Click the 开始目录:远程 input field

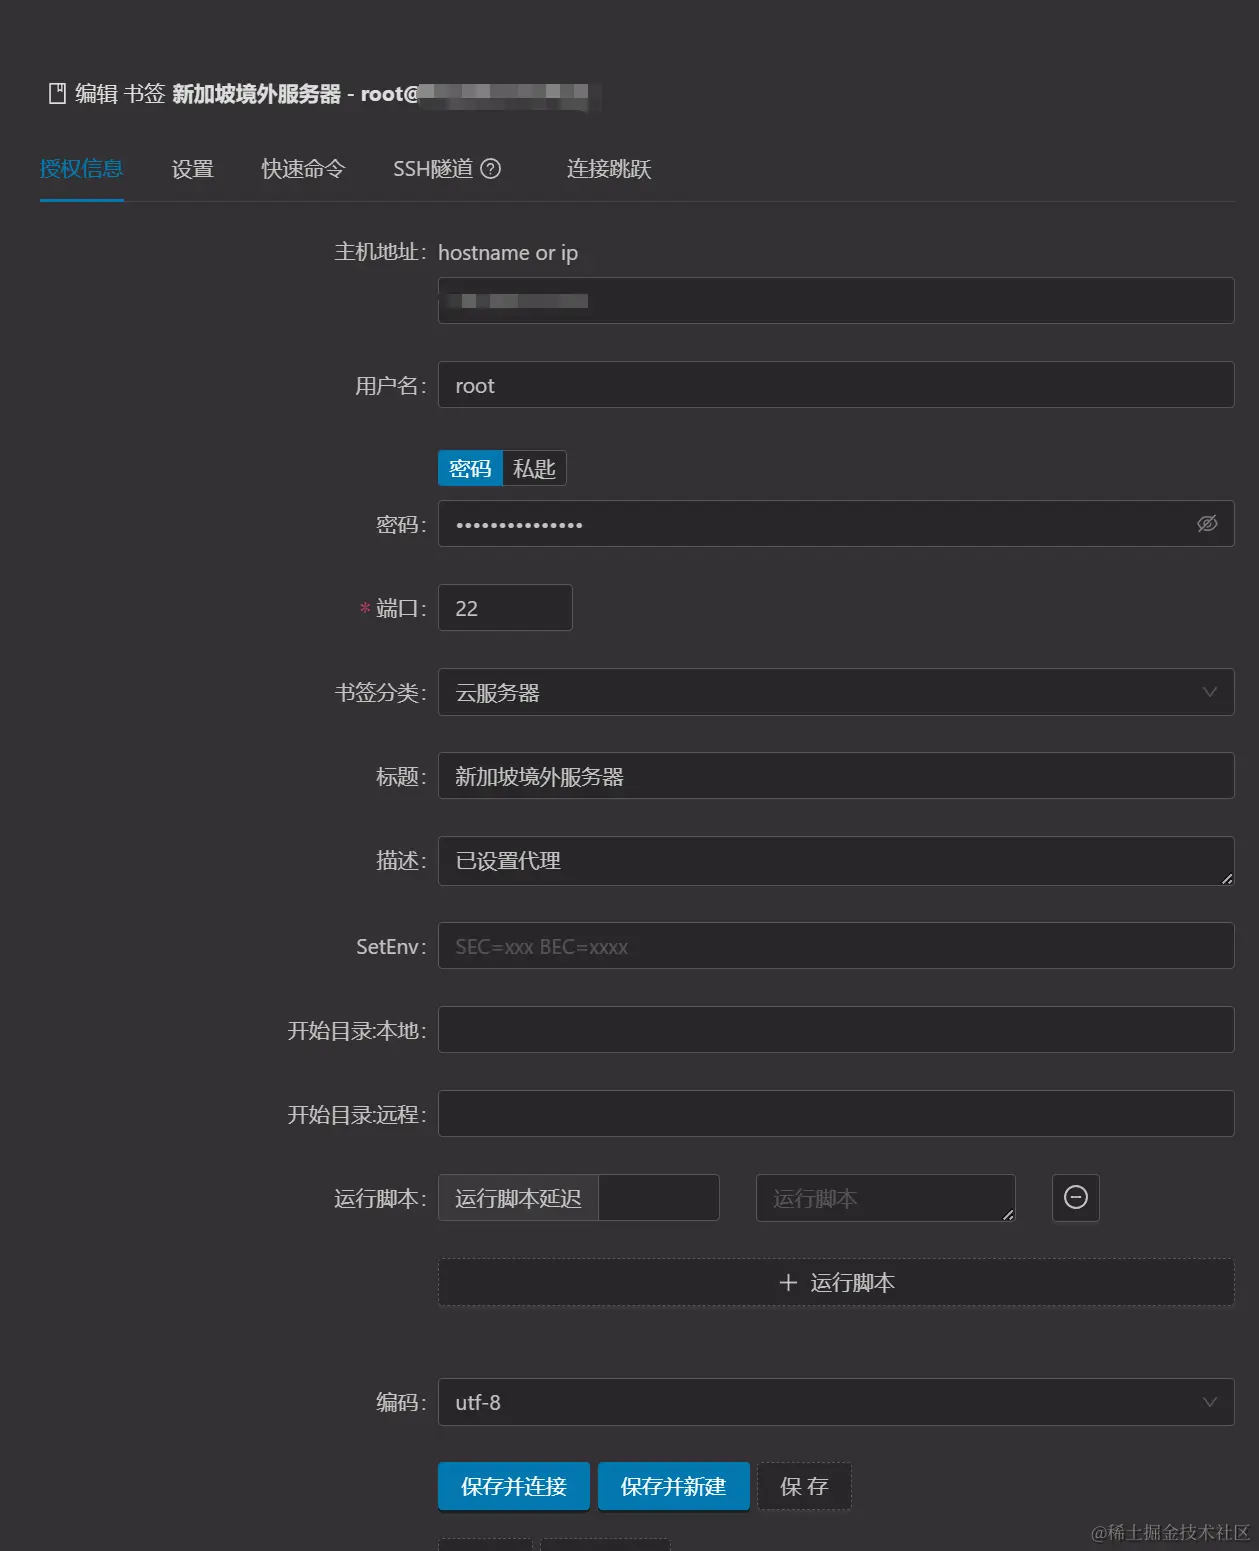coord(836,1114)
